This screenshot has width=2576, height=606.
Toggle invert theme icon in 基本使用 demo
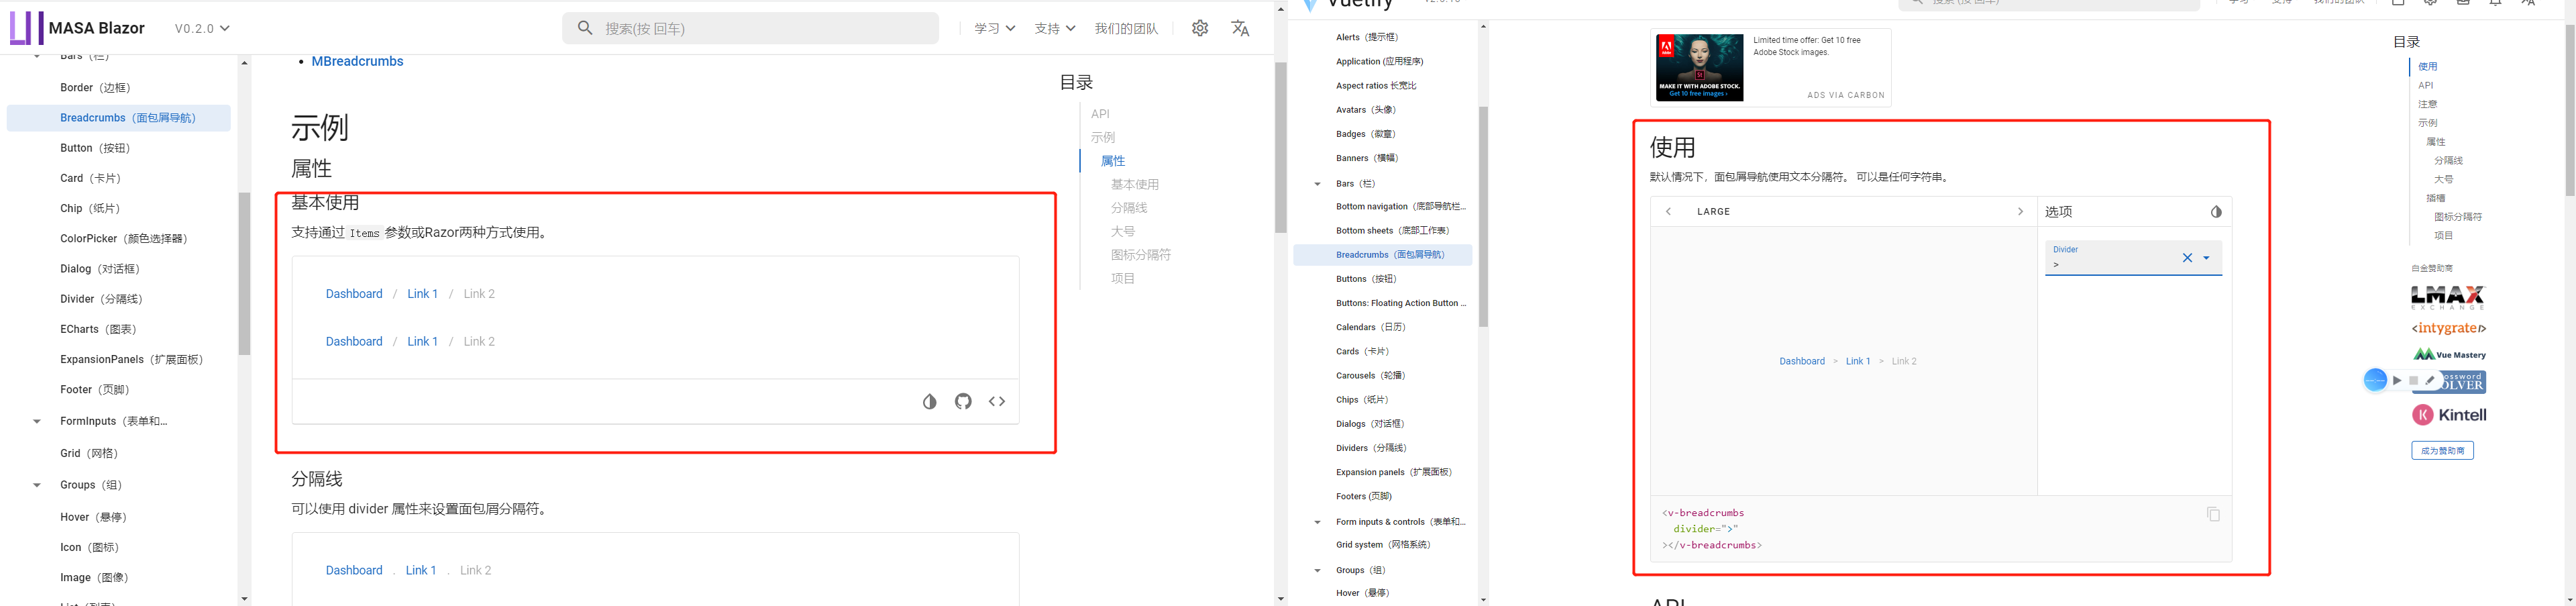[x=929, y=401]
